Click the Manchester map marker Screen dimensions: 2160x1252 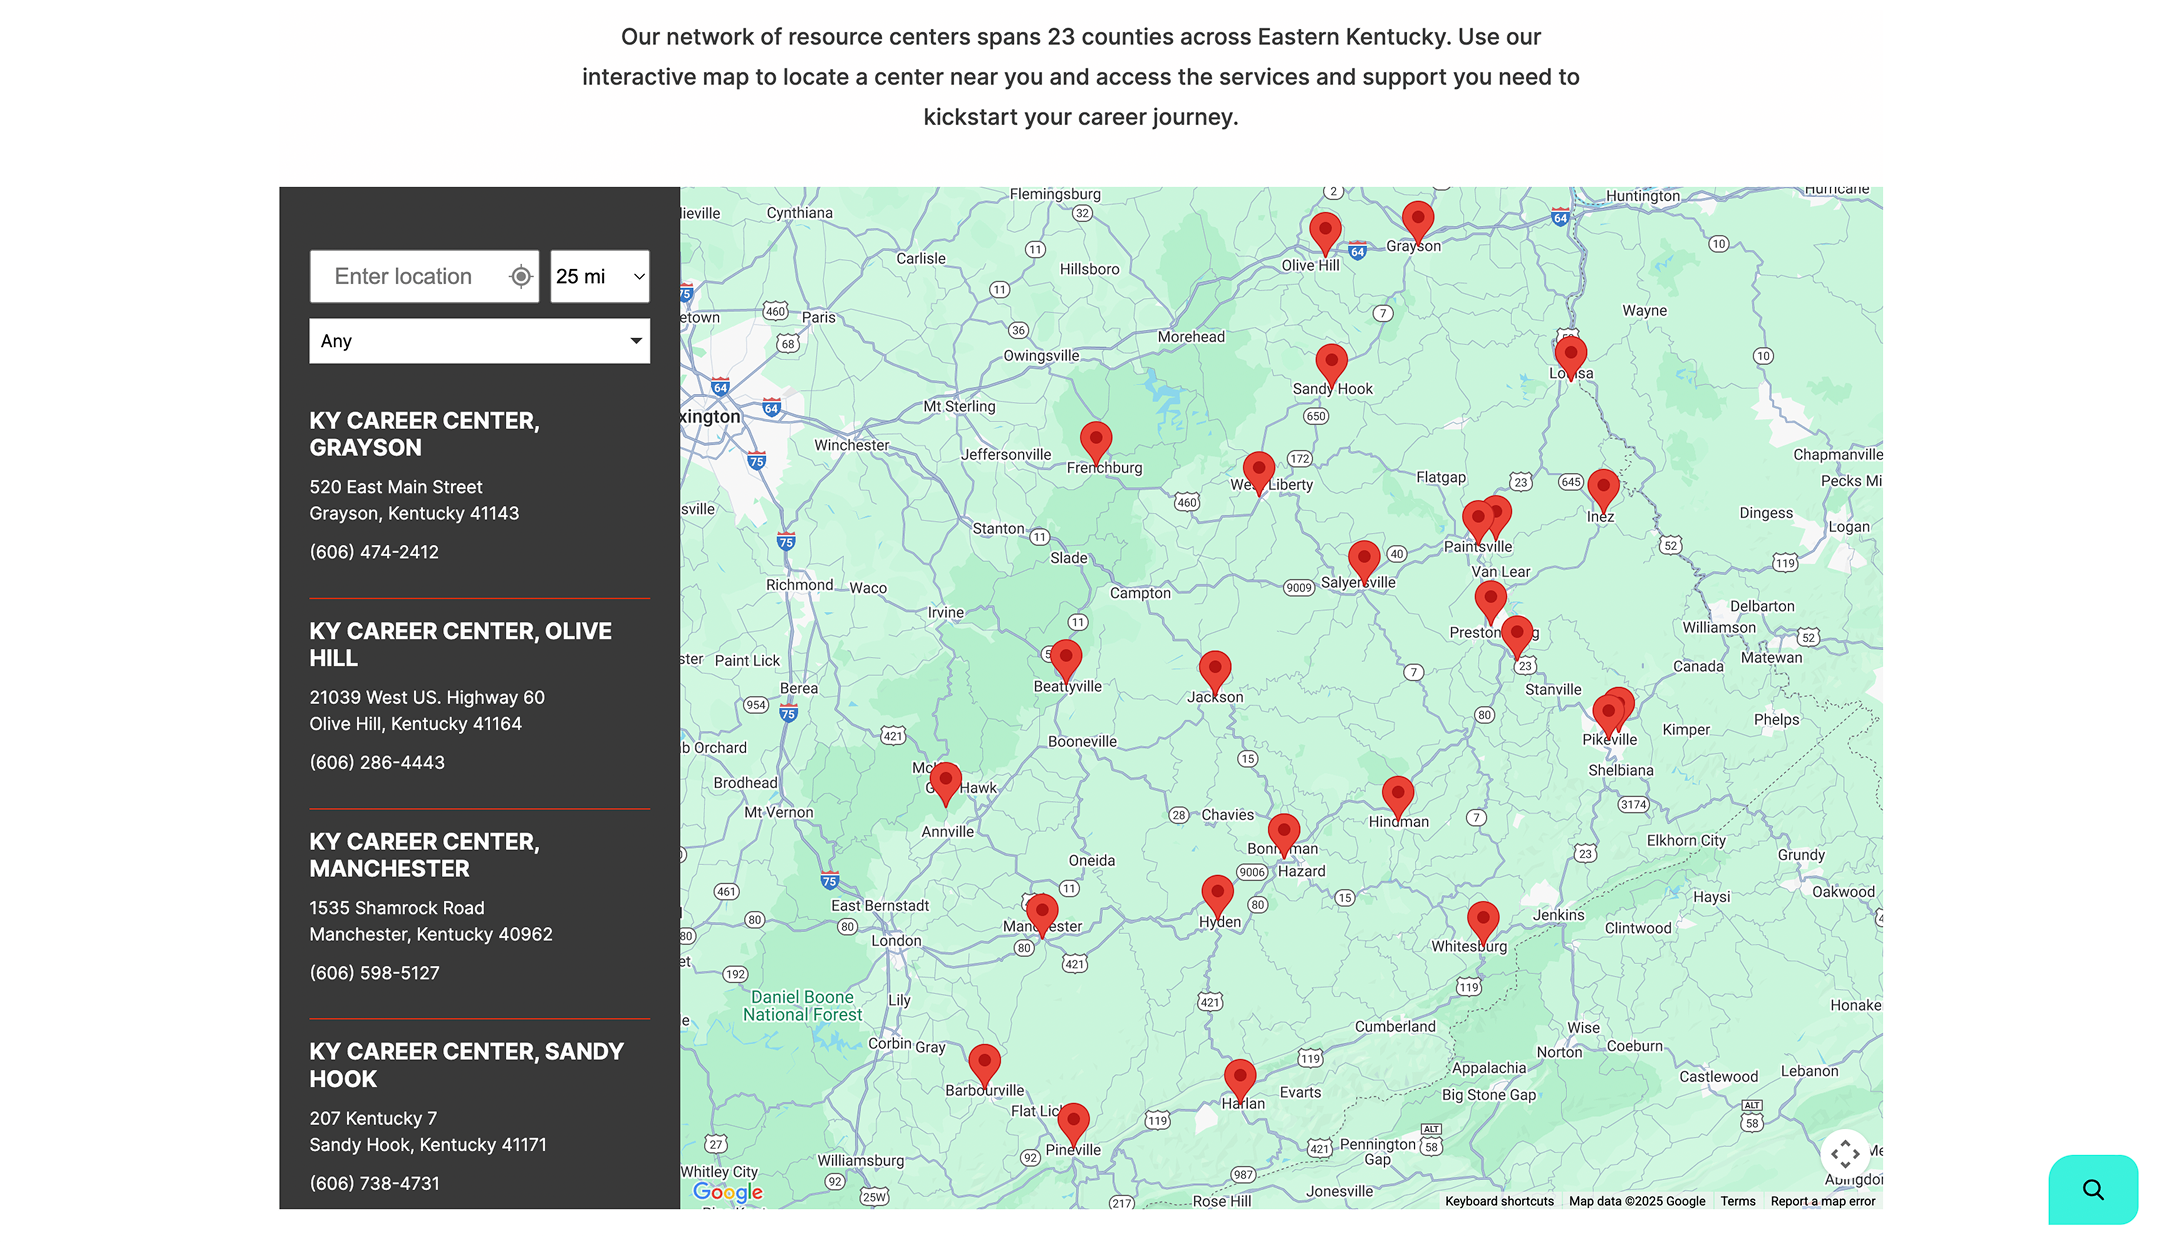click(x=1042, y=916)
